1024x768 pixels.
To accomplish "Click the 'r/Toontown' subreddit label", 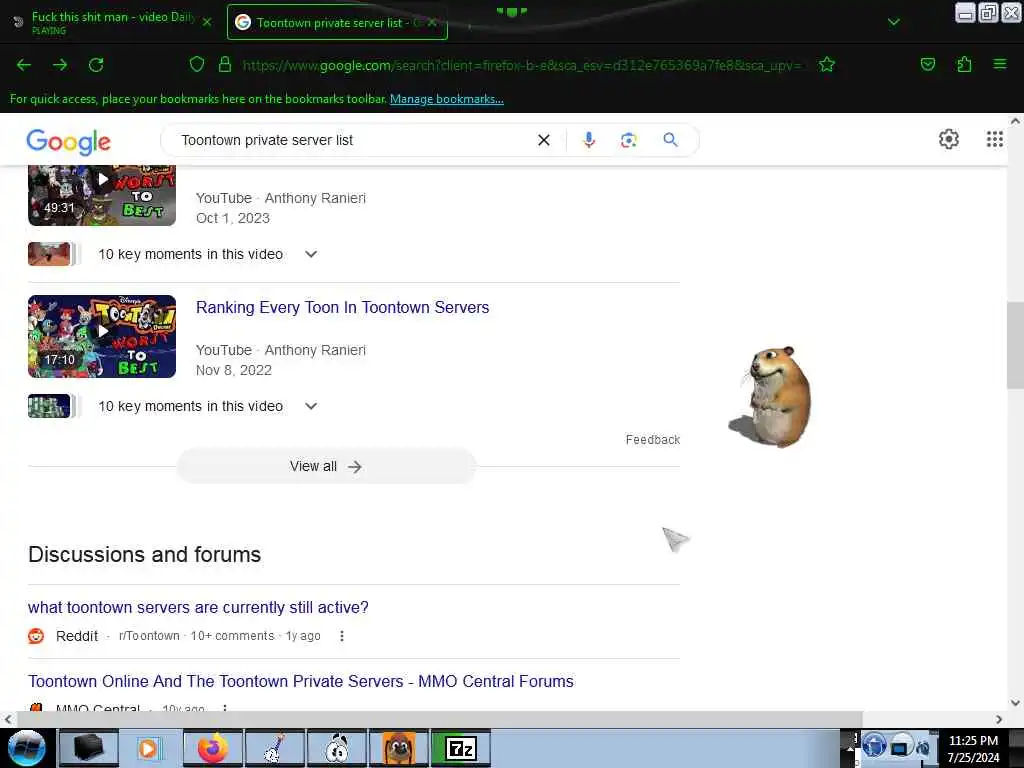I will click(x=149, y=635).
